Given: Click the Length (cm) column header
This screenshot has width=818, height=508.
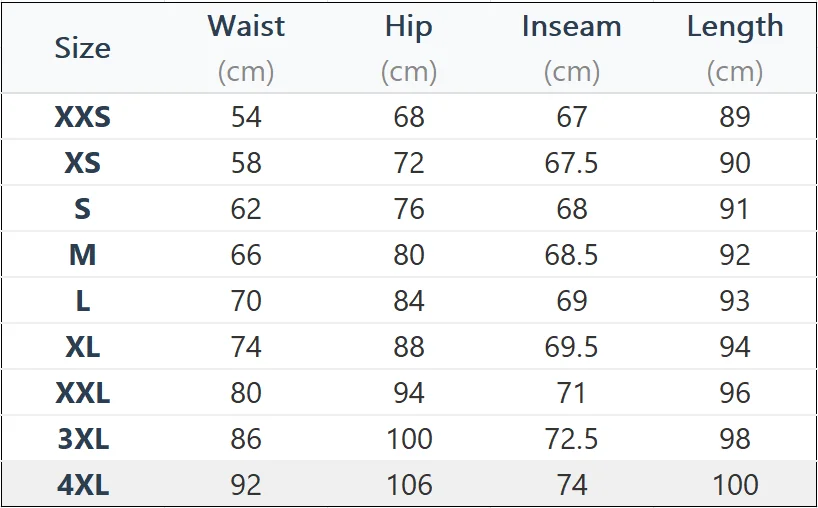Looking at the screenshot, I should [x=735, y=48].
